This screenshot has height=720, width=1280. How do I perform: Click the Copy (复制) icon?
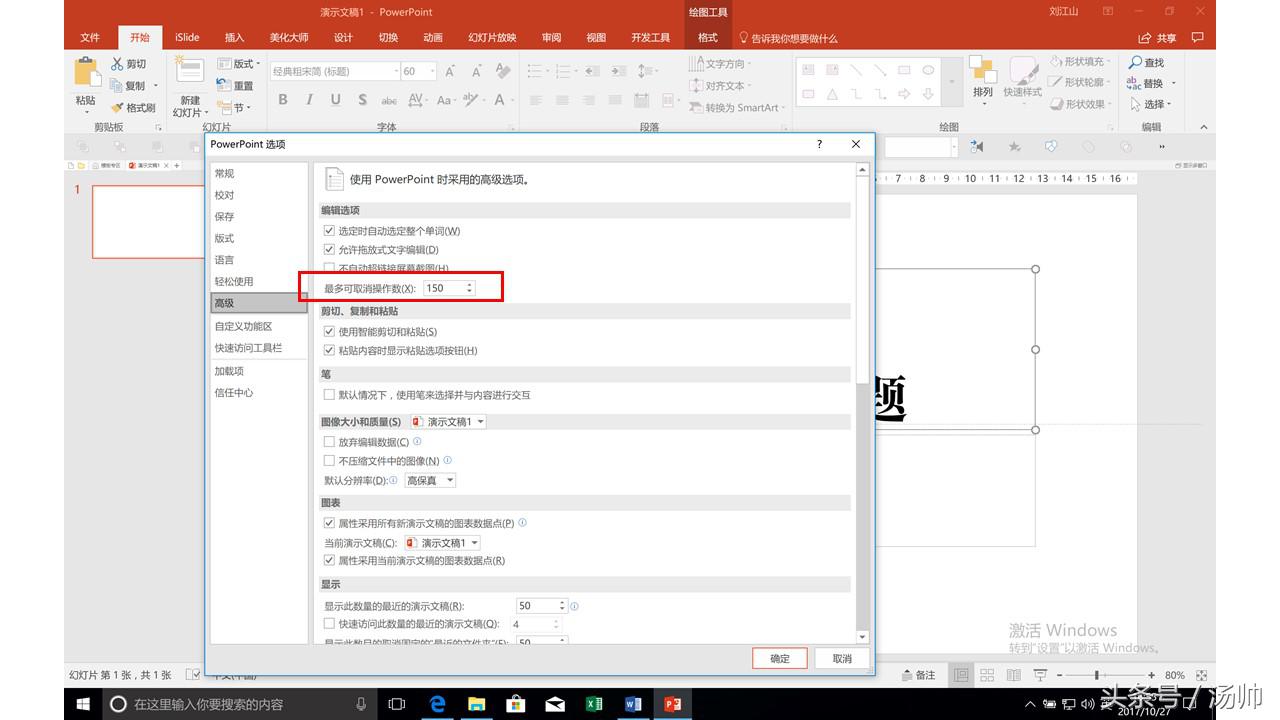[117, 86]
